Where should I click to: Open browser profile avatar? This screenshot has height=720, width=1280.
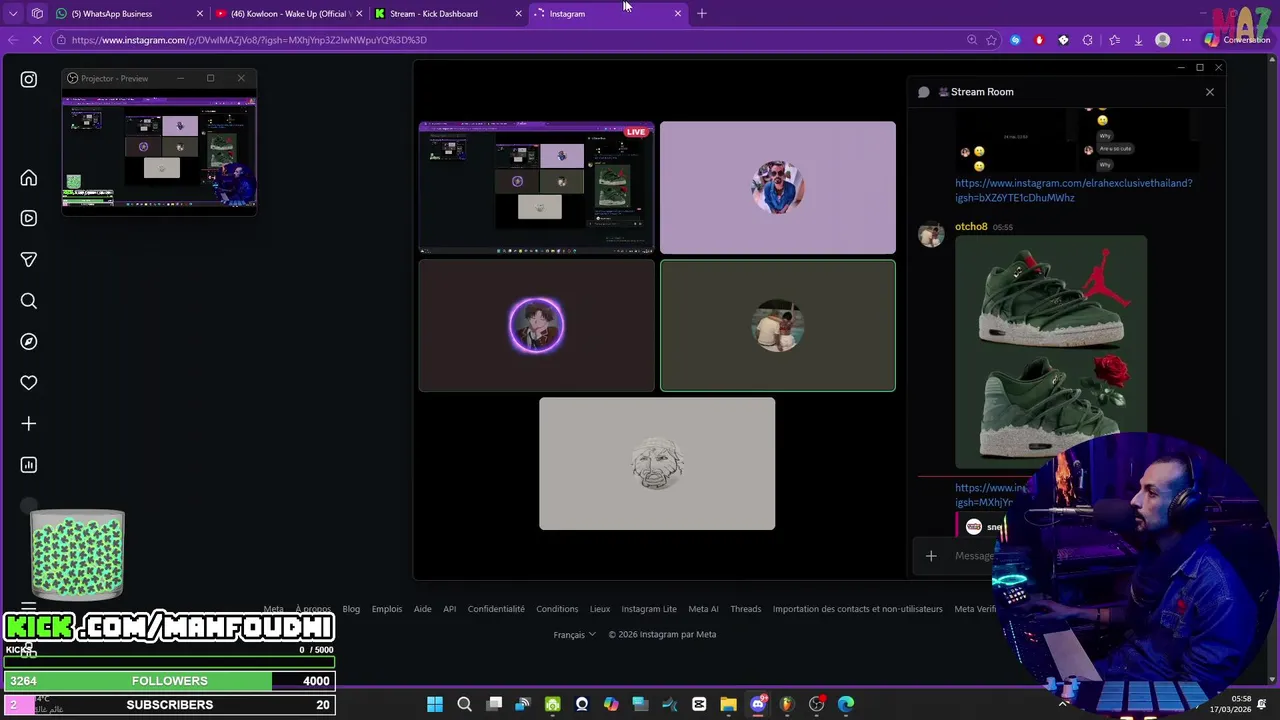1162,40
